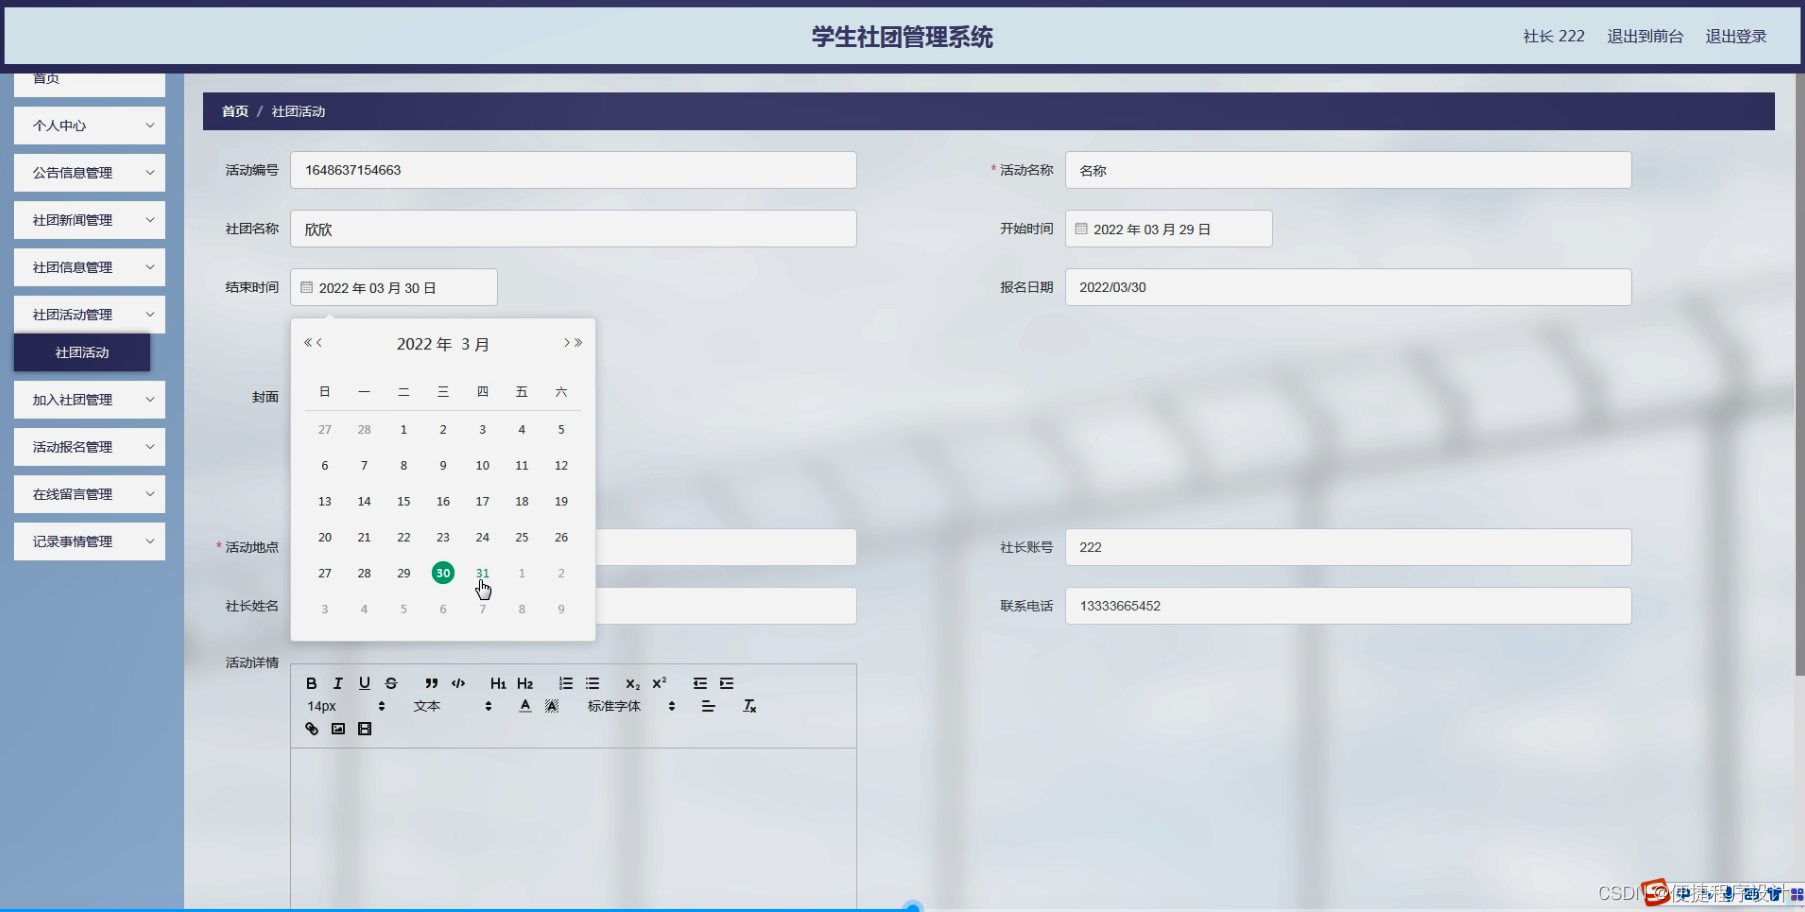Apply Heading 1 formatting

pos(498,683)
